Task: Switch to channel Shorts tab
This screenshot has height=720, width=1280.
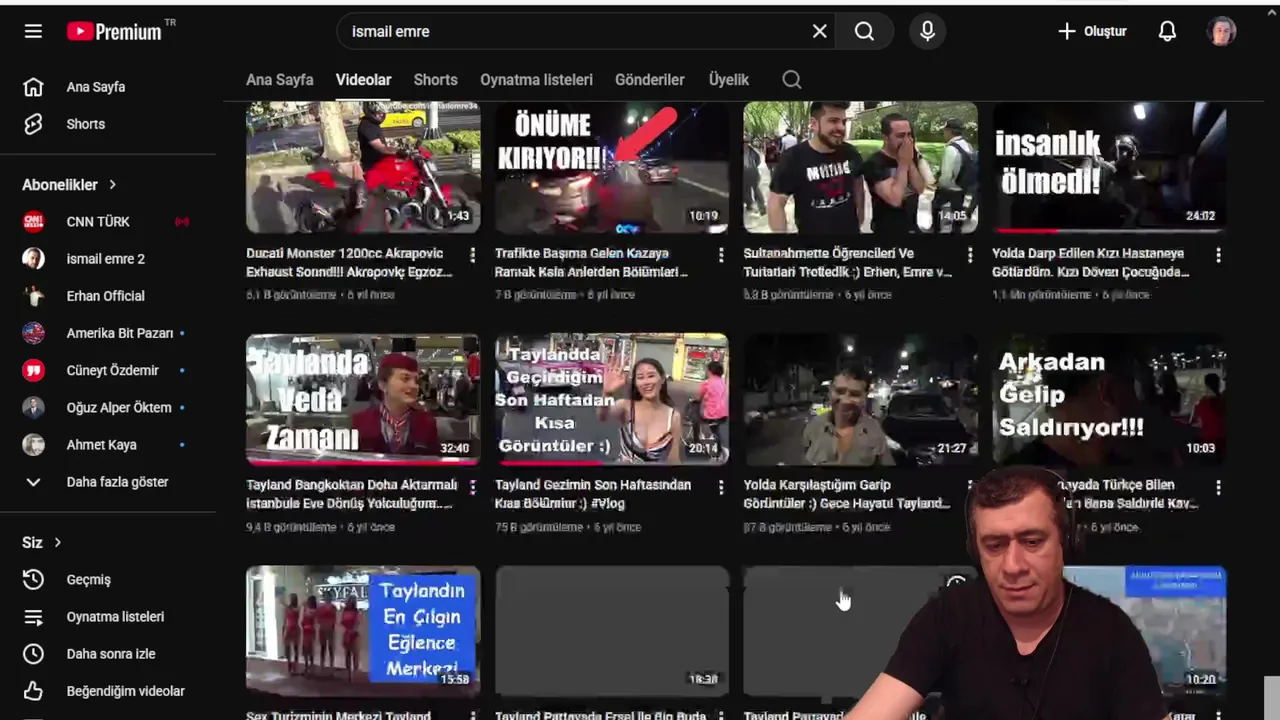Action: point(435,80)
